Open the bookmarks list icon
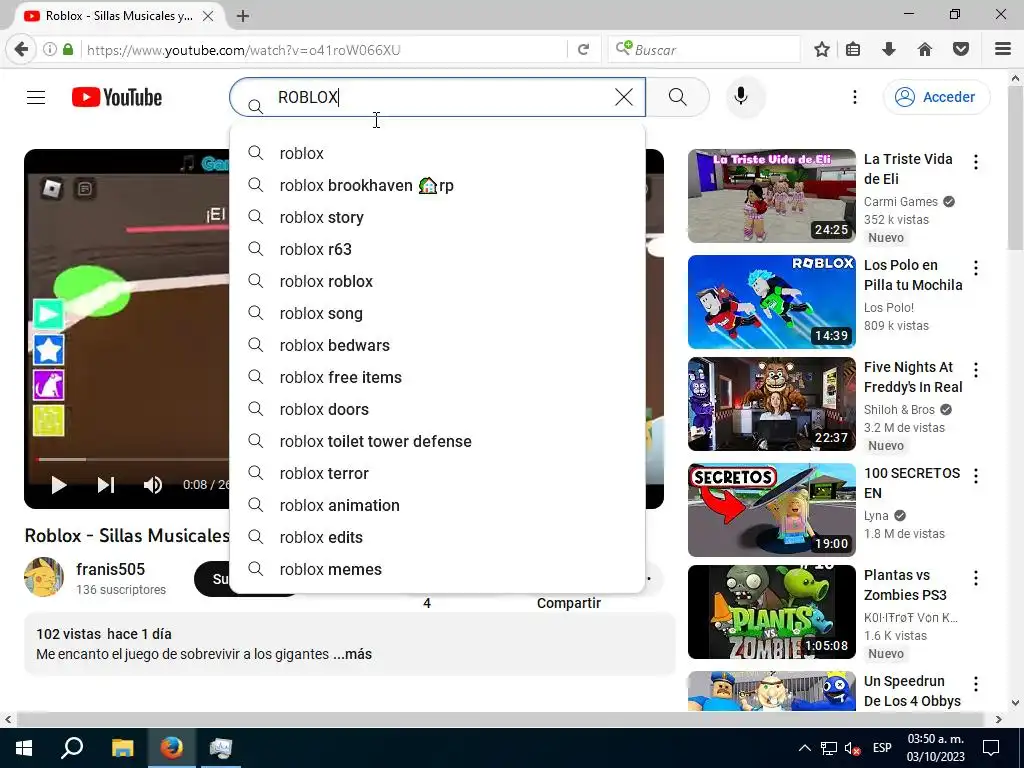 coord(854,50)
